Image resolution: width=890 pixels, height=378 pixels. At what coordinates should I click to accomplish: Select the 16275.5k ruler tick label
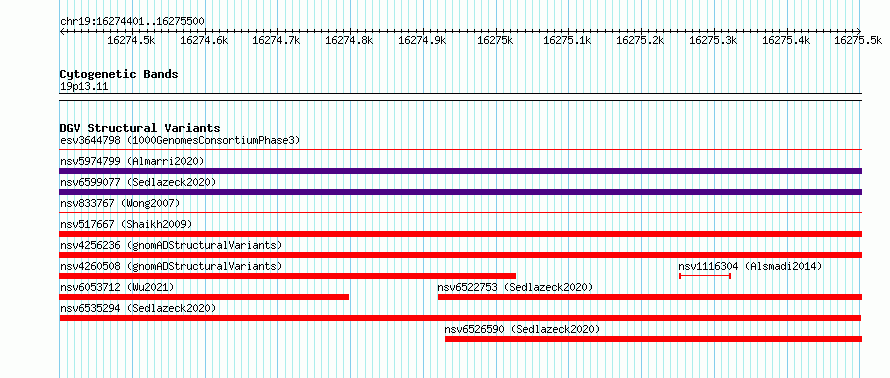coord(858,40)
